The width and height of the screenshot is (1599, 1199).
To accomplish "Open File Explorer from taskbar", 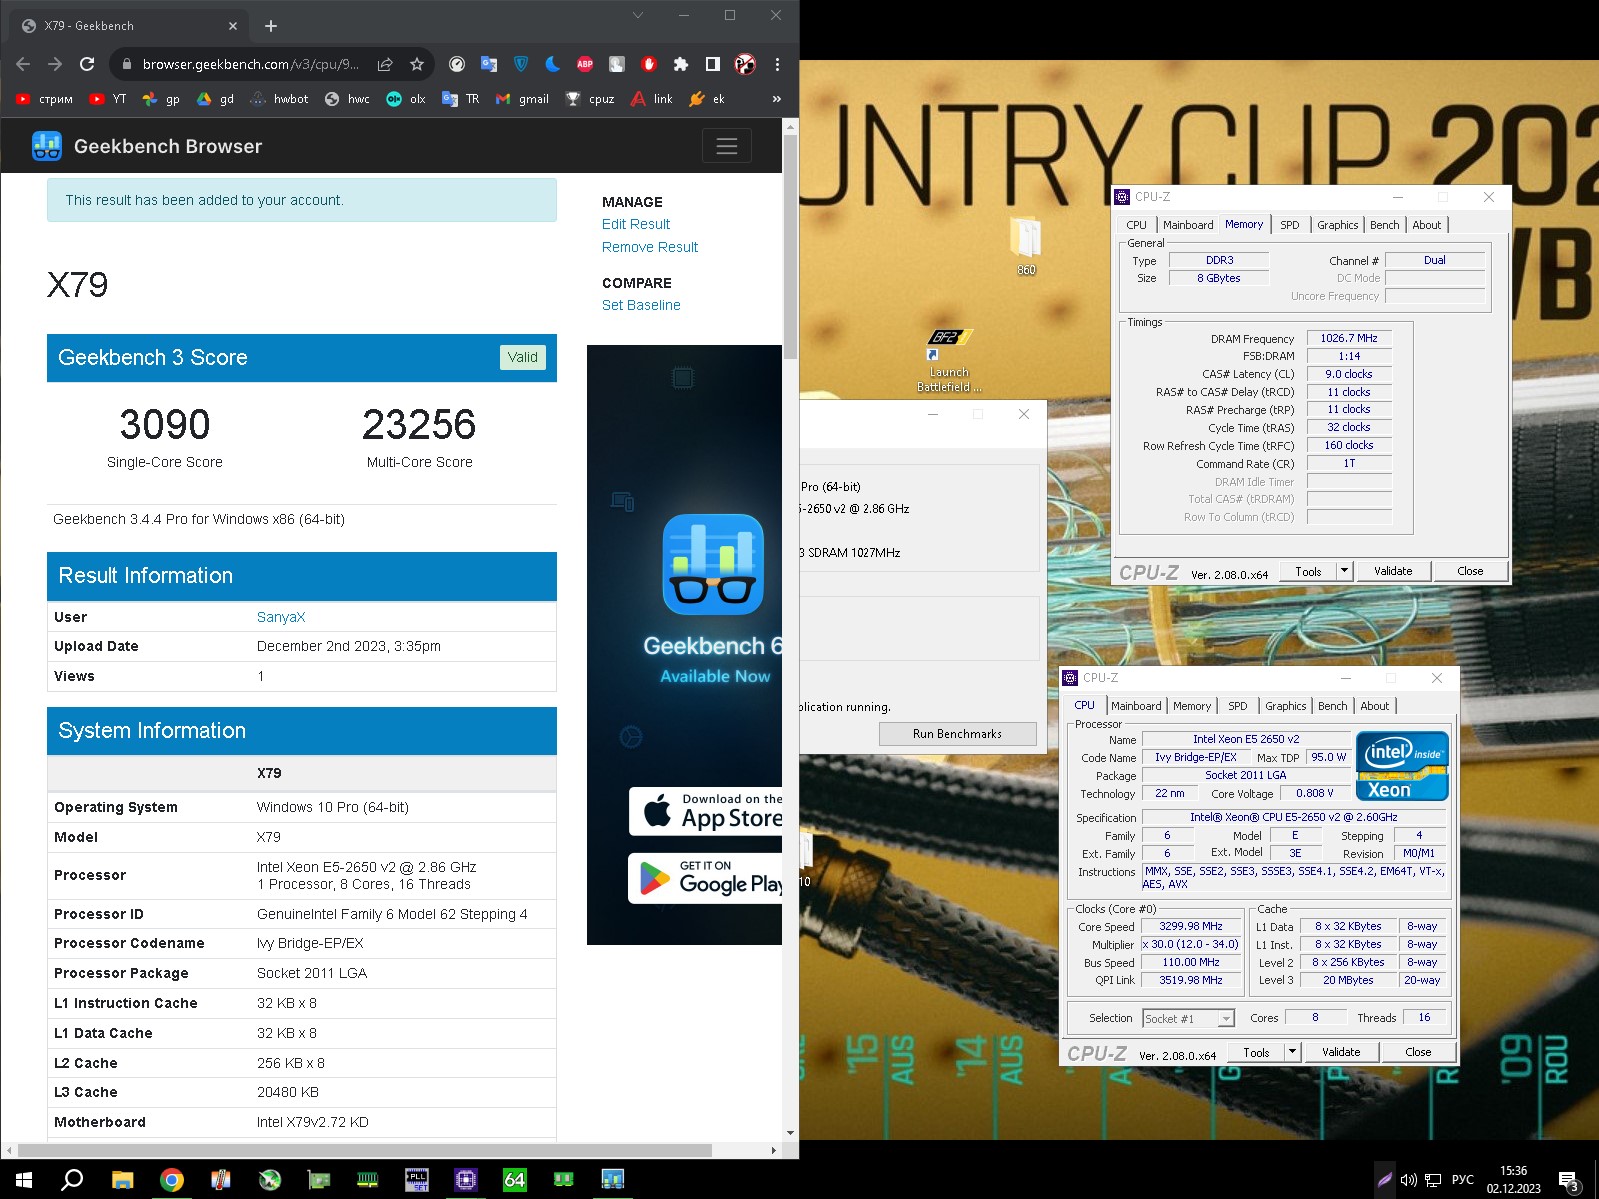I will pos(122,1180).
